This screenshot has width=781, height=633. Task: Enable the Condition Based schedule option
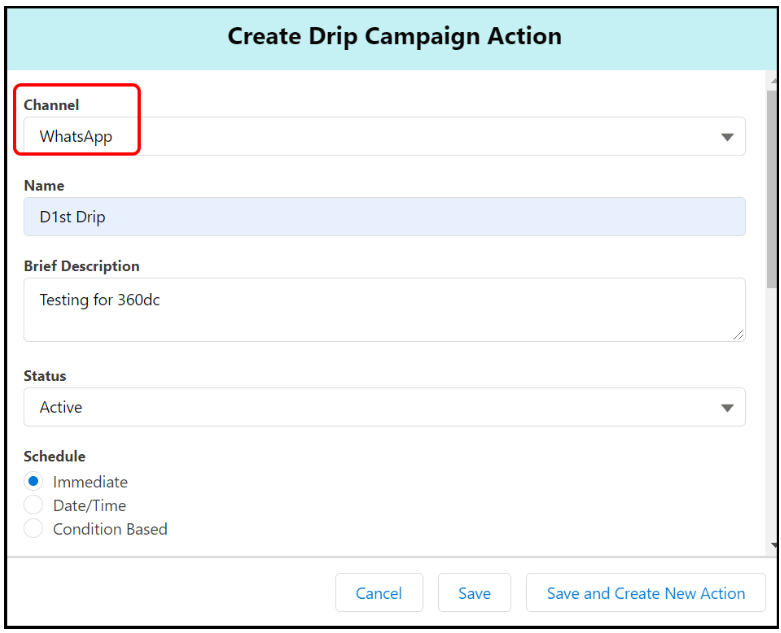(x=34, y=529)
